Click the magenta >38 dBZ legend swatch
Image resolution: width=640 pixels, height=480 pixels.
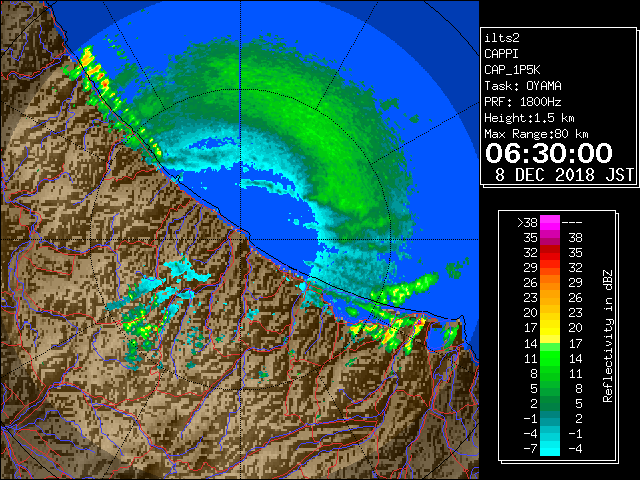[550, 223]
